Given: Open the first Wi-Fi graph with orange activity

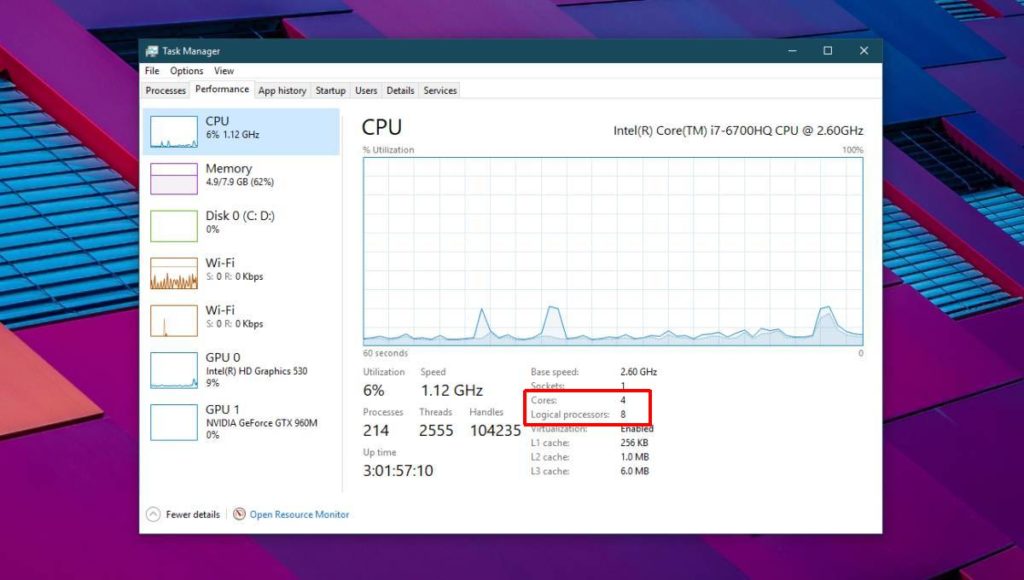Looking at the screenshot, I should click(x=174, y=273).
